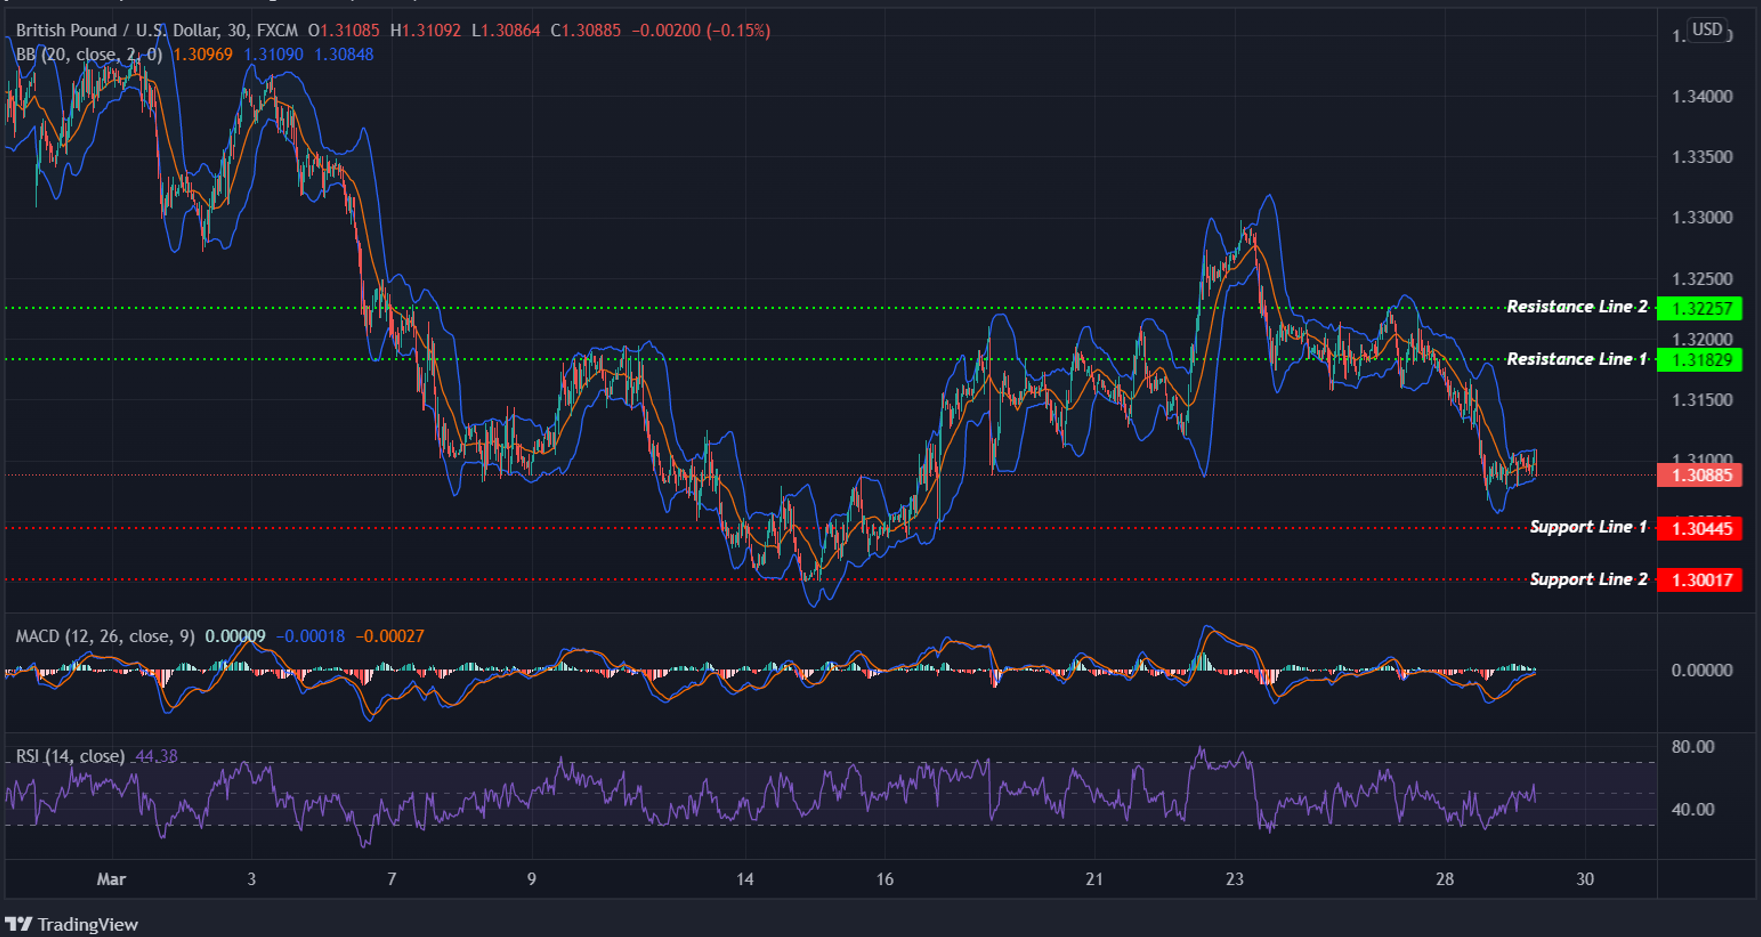Select the RSI reading 44.38
Image resolution: width=1761 pixels, height=937 pixels.
pyautogui.click(x=156, y=757)
